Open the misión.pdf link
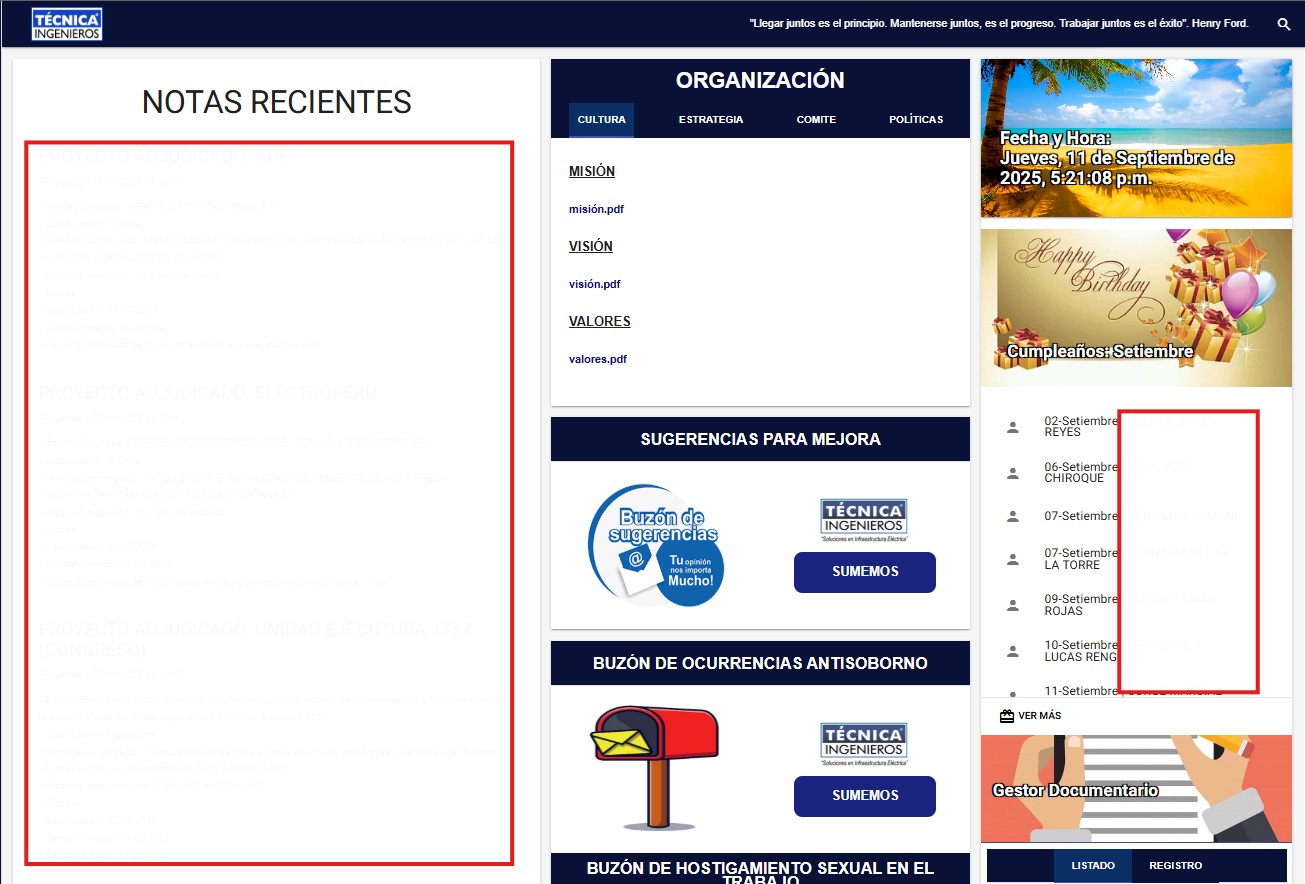 (x=596, y=210)
